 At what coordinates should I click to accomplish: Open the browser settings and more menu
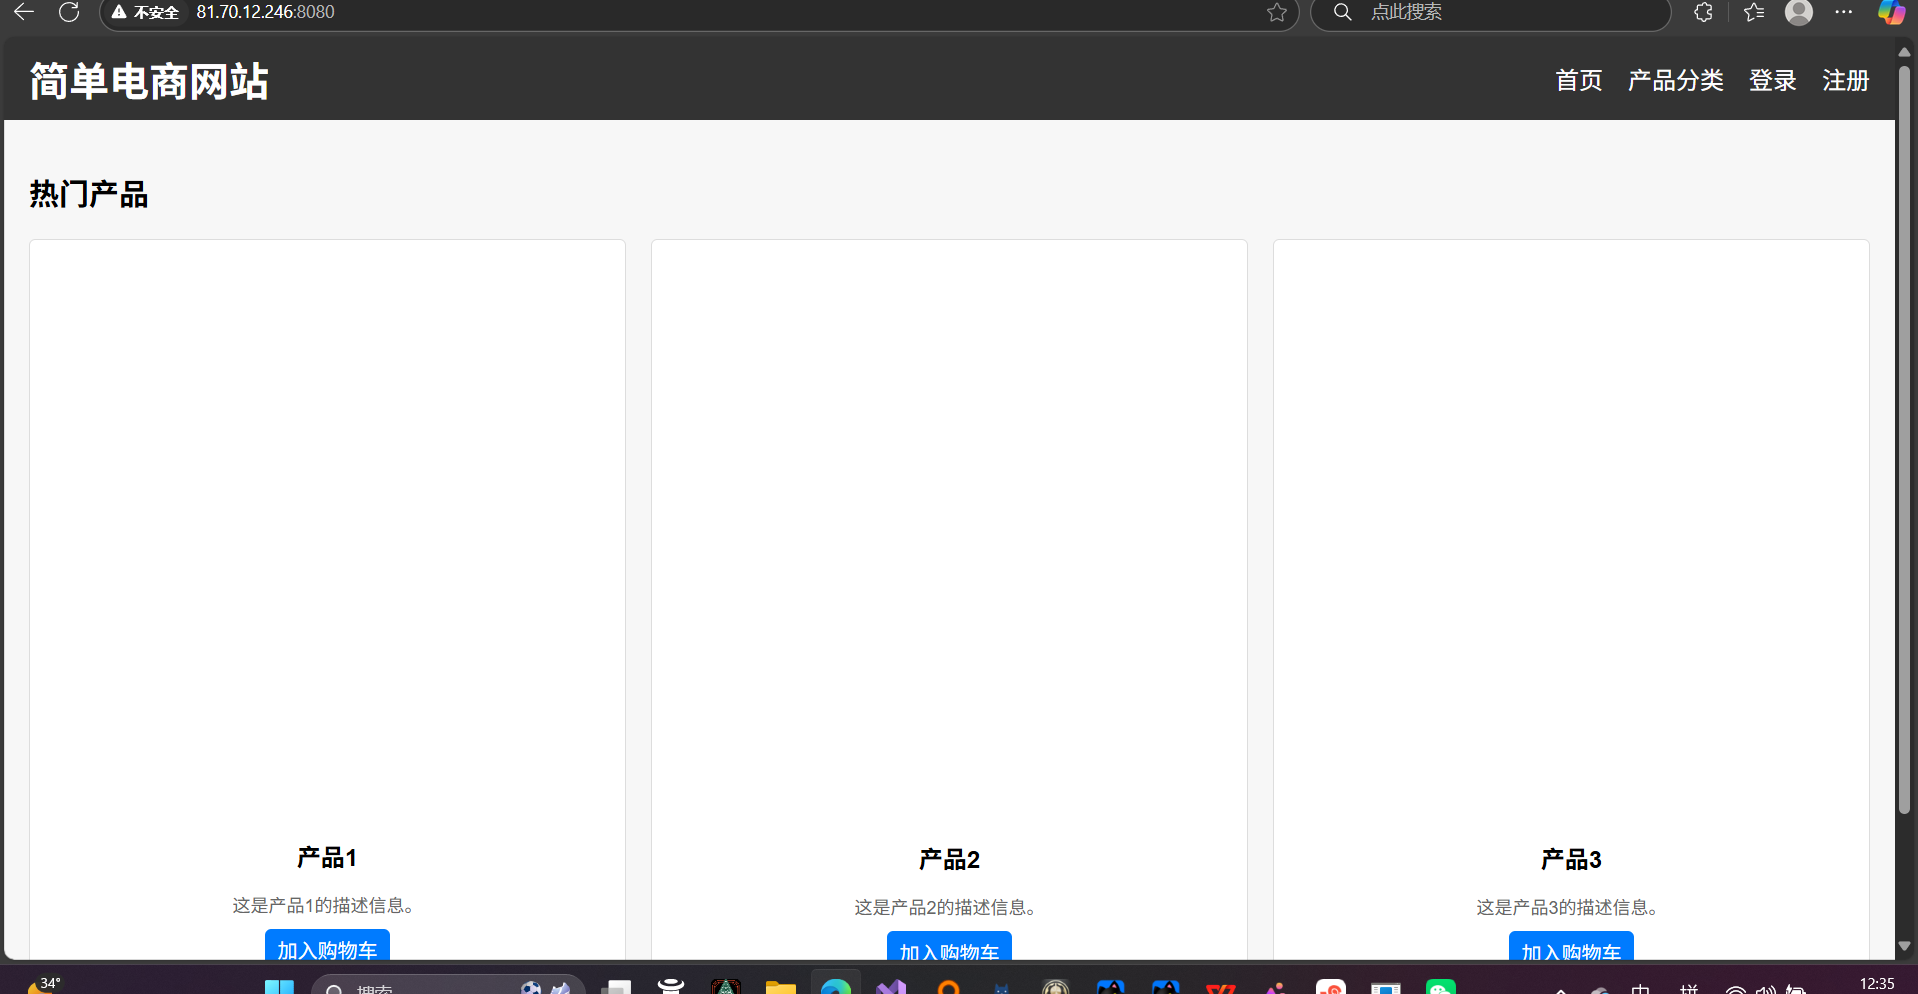click(x=1844, y=12)
